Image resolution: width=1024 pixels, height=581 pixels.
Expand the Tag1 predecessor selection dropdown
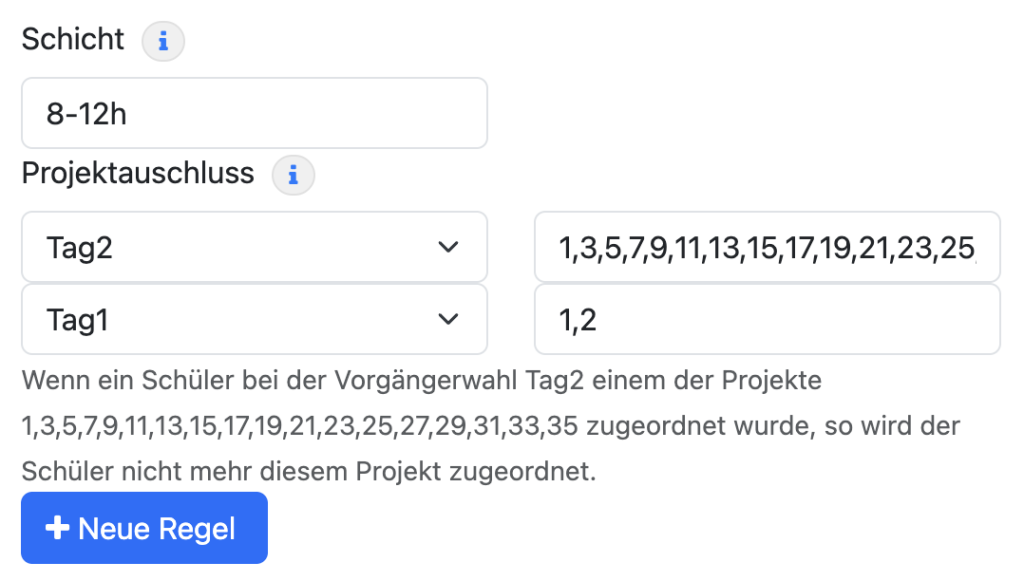[254, 319]
